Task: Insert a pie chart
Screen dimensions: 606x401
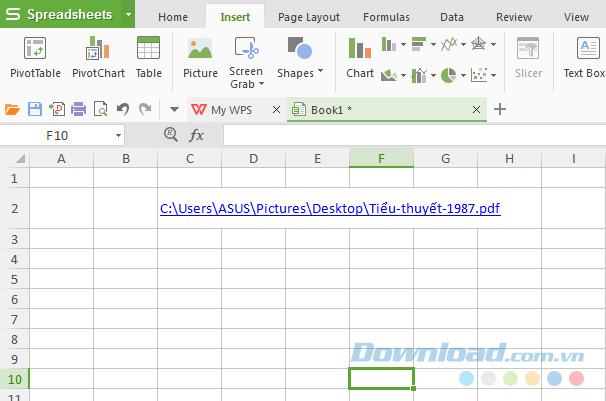Action: click(449, 75)
